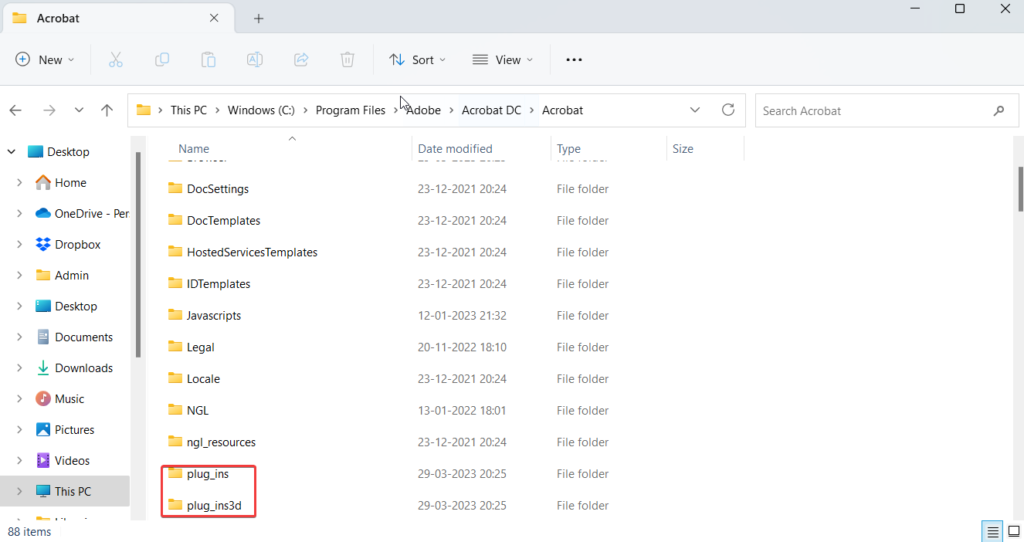The image size is (1024, 542).
Task: Click the Rename icon in toolbar
Action: [x=254, y=60]
